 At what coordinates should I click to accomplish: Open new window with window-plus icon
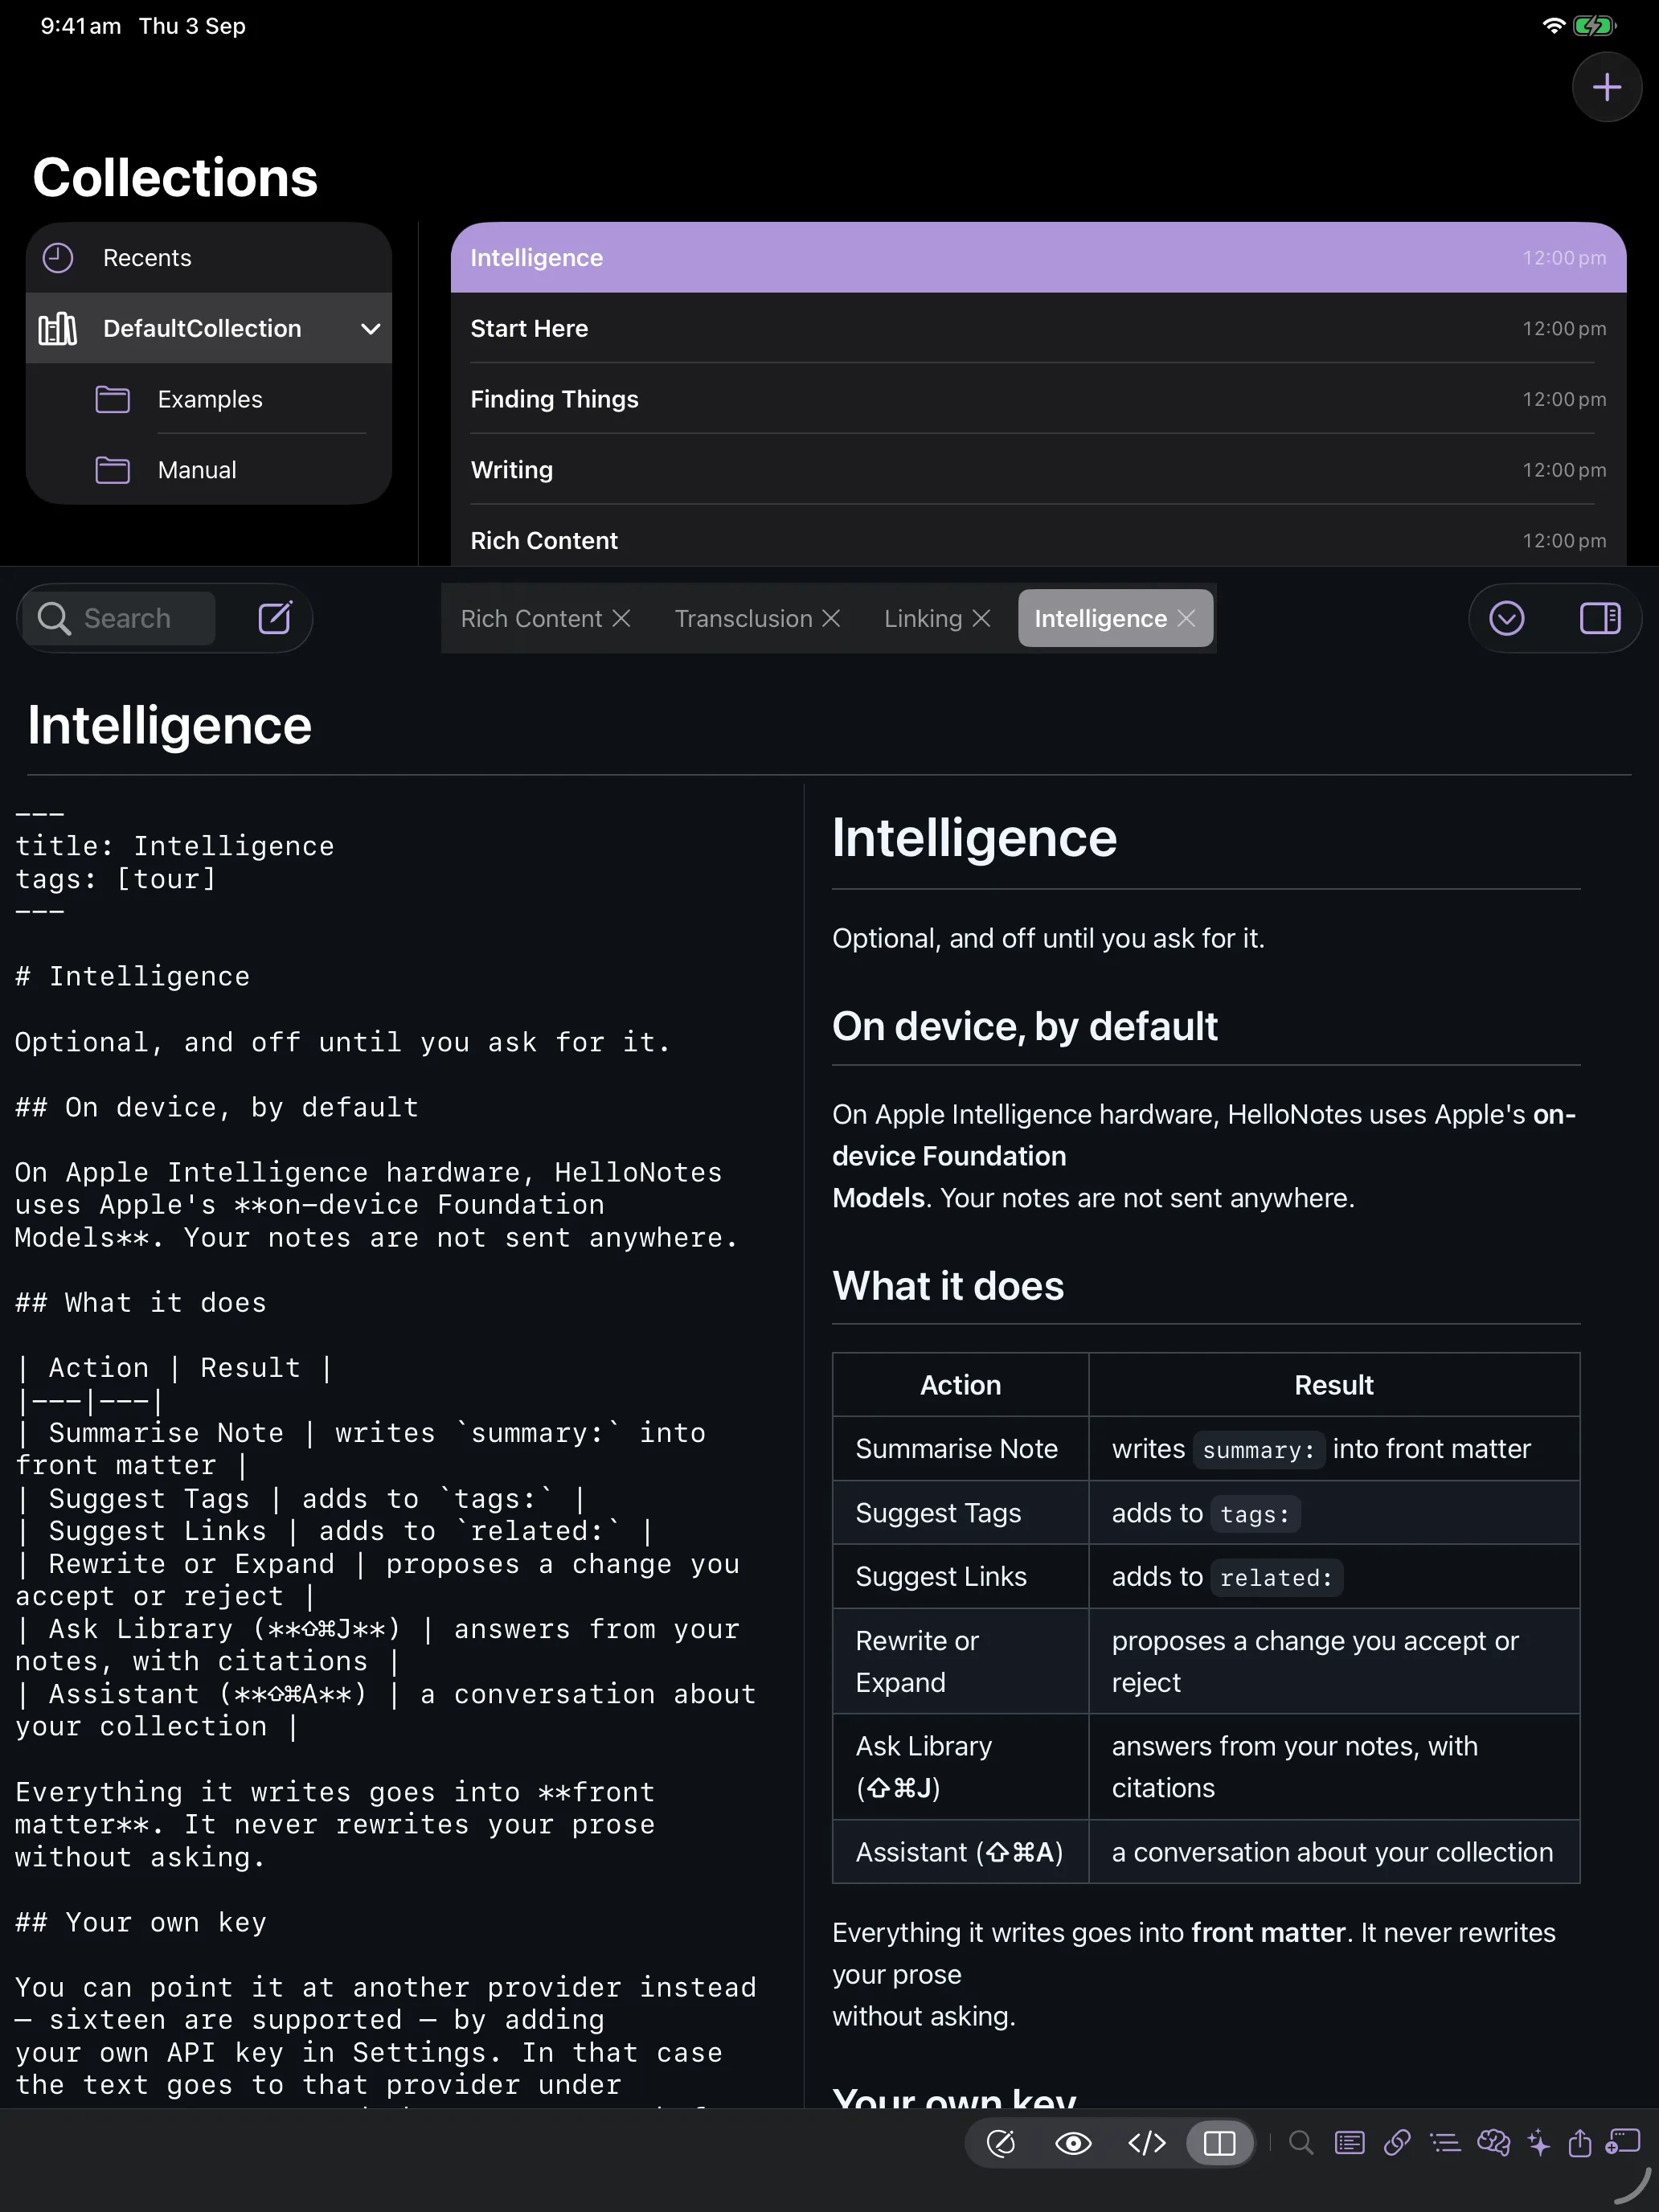click(1623, 2141)
